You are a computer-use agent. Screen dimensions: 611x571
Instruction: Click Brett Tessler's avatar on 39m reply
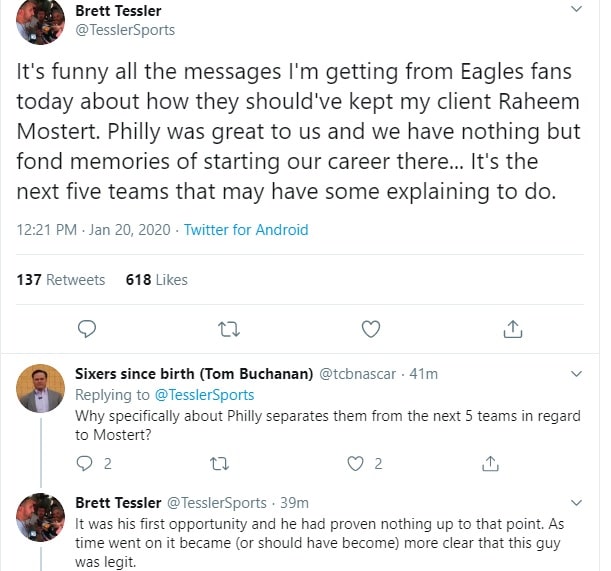pyautogui.click(x=41, y=517)
